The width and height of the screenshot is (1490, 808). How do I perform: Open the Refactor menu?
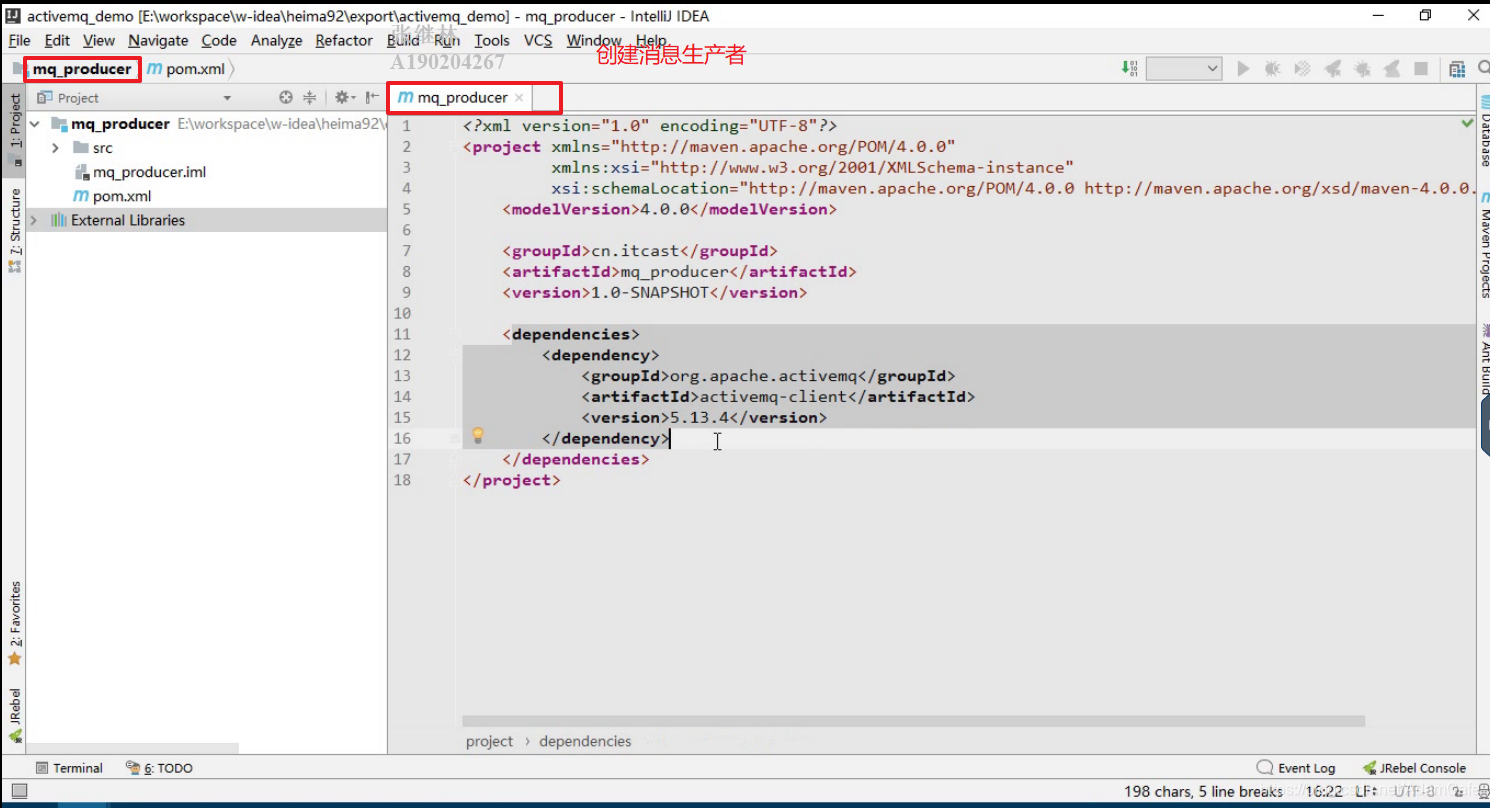344,40
